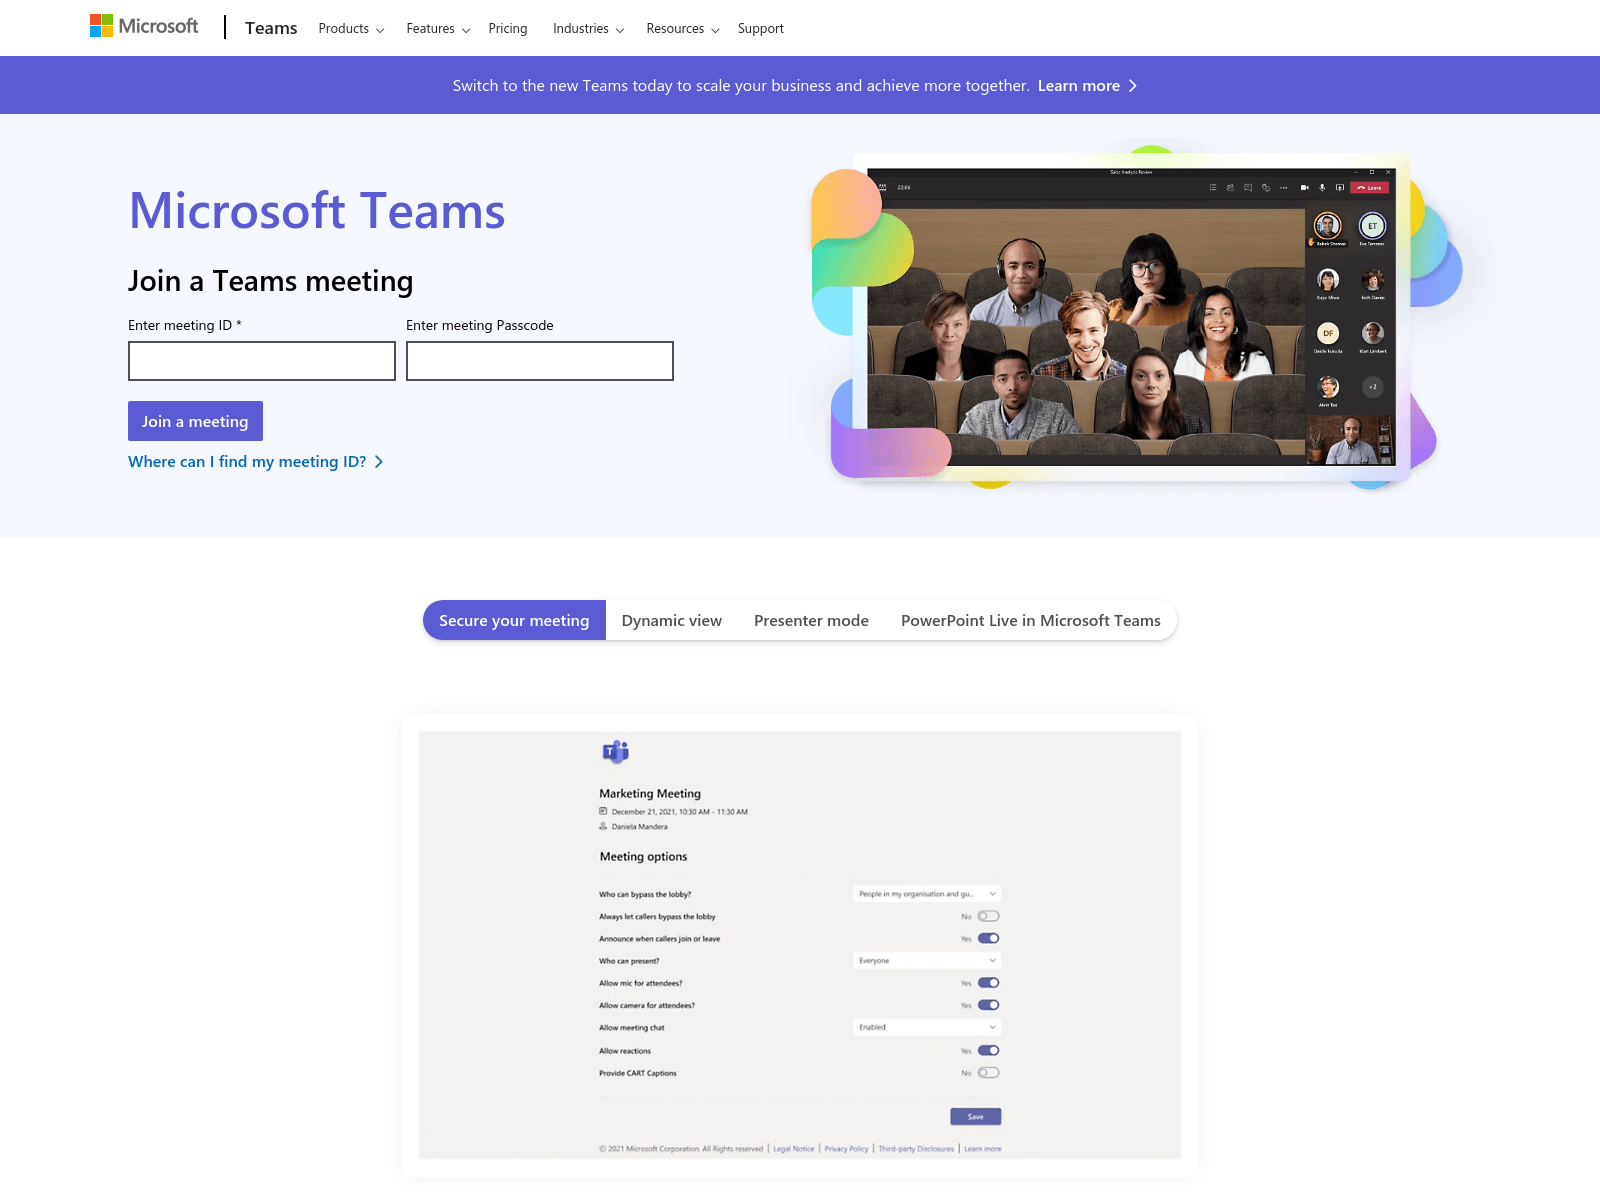Toggle the Allow reactions switch
Image resolution: width=1600 pixels, height=1200 pixels.
click(988, 1050)
